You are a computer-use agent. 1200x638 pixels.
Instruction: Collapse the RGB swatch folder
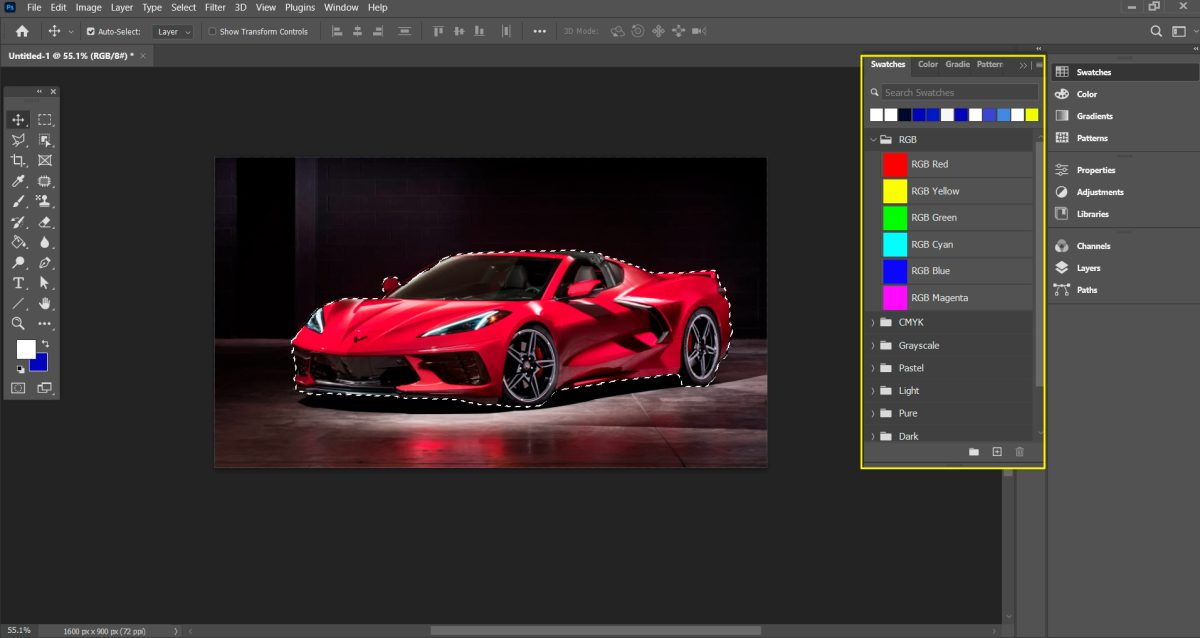(873, 139)
